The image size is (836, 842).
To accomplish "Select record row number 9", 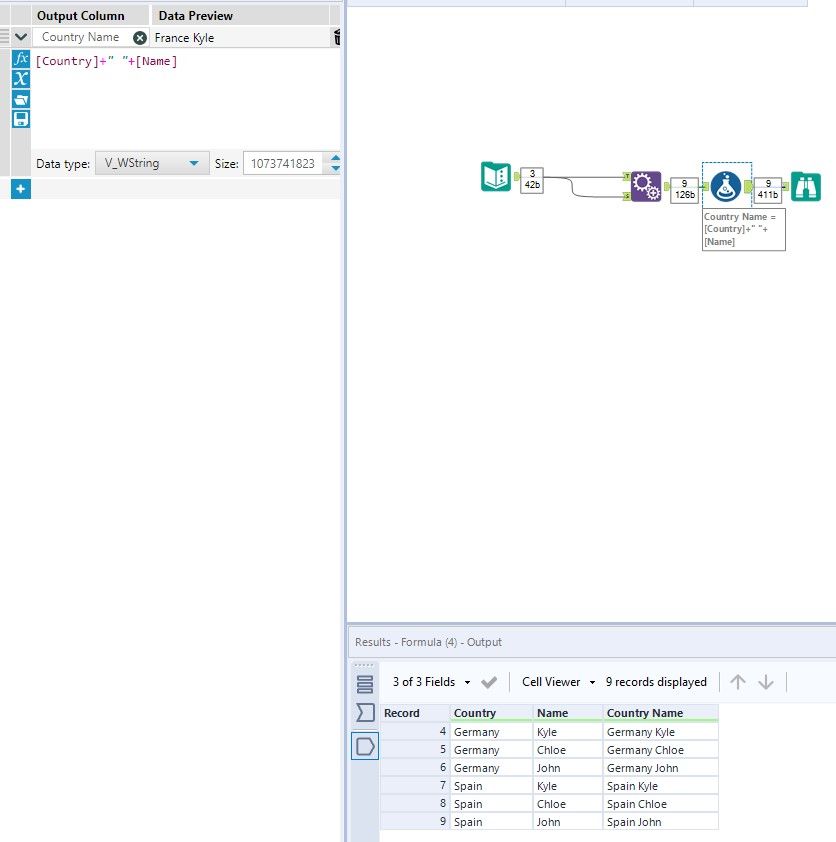I will pyautogui.click(x=415, y=822).
